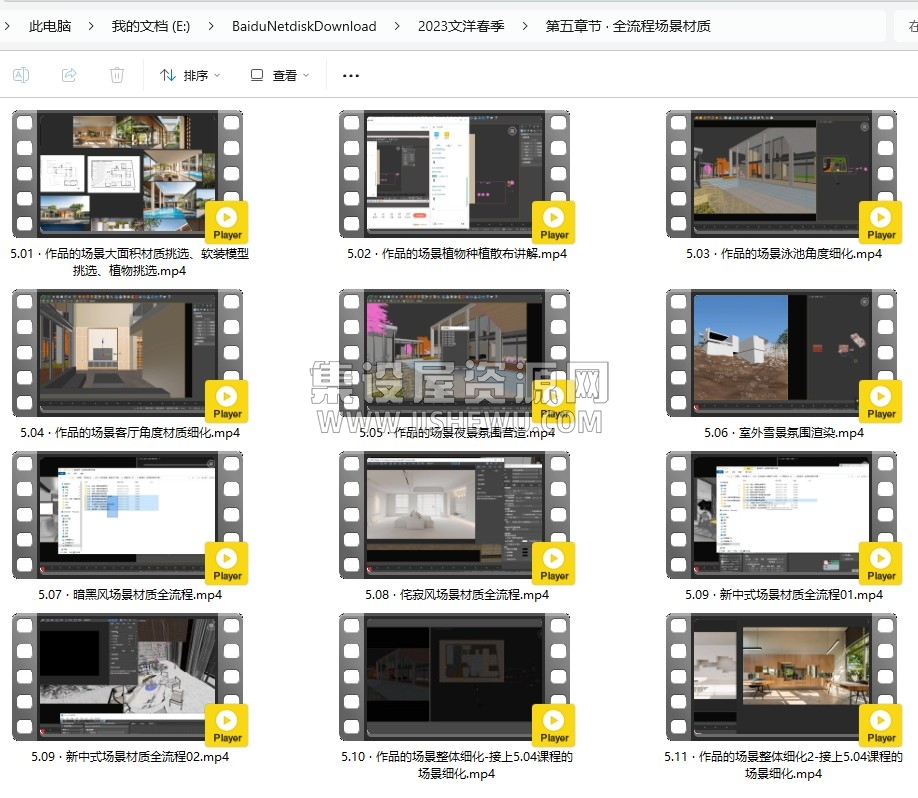
Task: Click Player badge on 5.03 video
Action: (x=881, y=222)
